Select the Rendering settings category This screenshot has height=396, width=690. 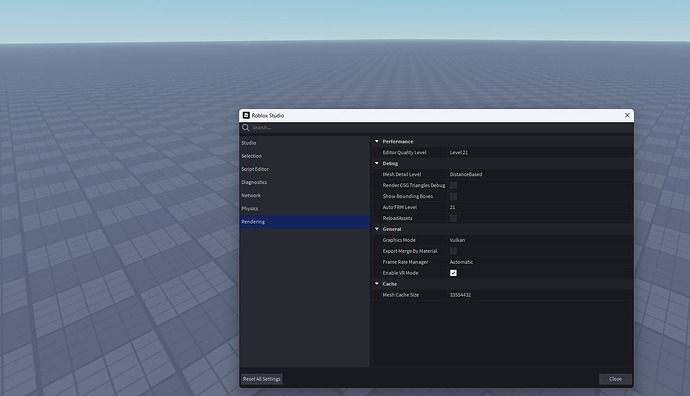pos(305,222)
